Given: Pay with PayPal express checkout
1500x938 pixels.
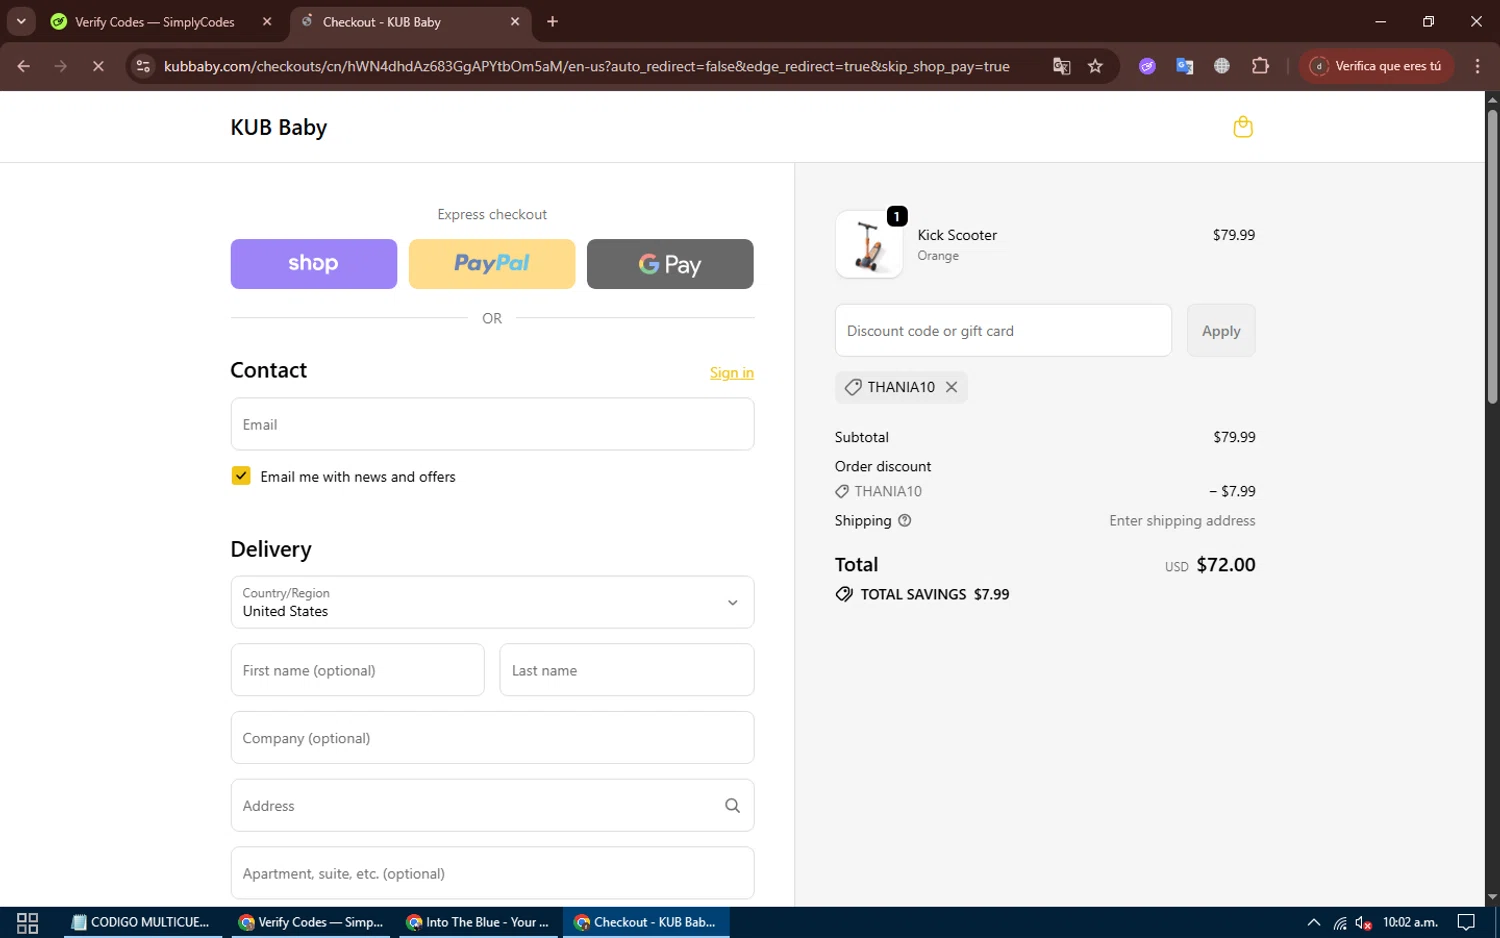Looking at the screenshot, I should click(492, 264).
